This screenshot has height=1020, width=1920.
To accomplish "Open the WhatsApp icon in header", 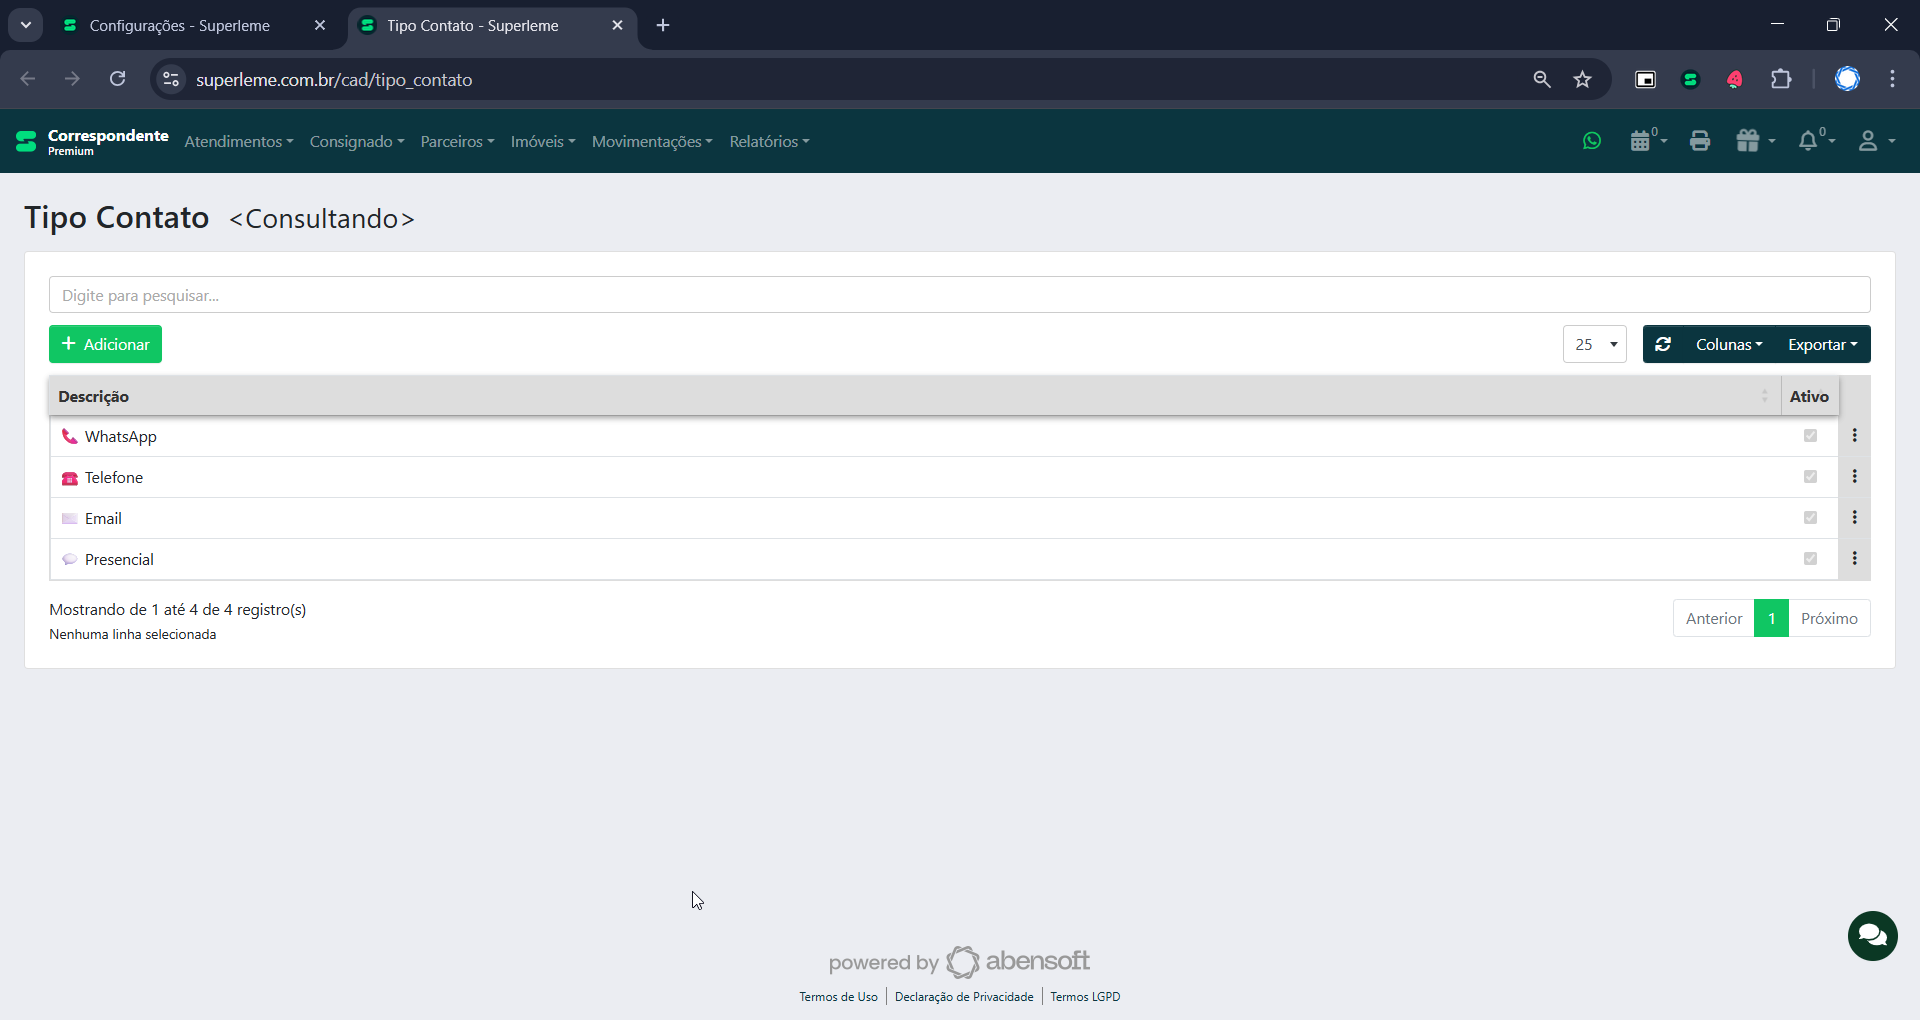I will 1592,141.
